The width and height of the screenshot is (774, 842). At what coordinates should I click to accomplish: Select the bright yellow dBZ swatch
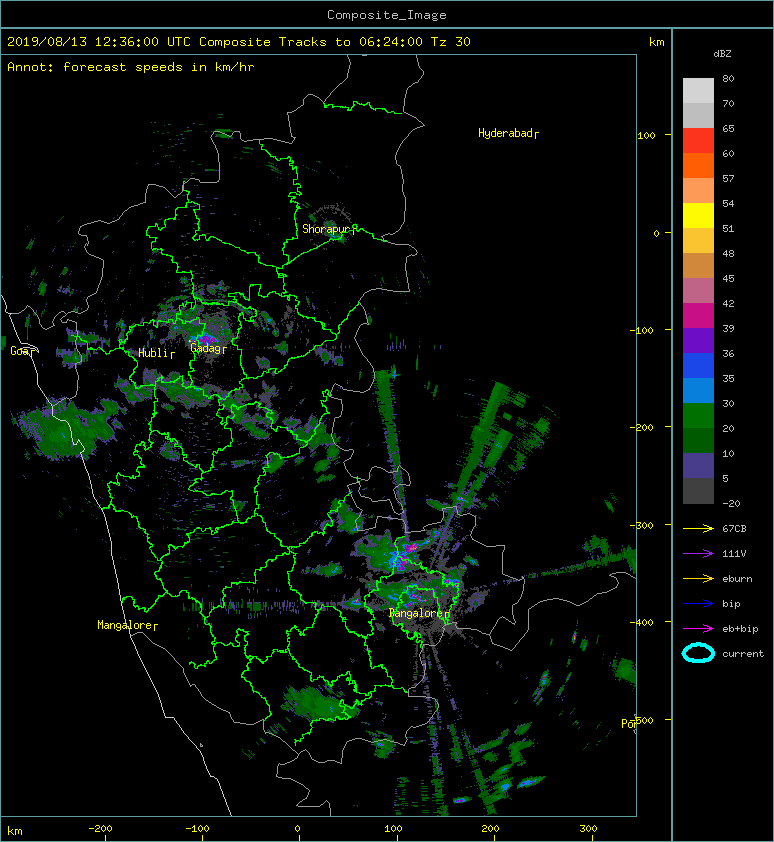point(698,215)
